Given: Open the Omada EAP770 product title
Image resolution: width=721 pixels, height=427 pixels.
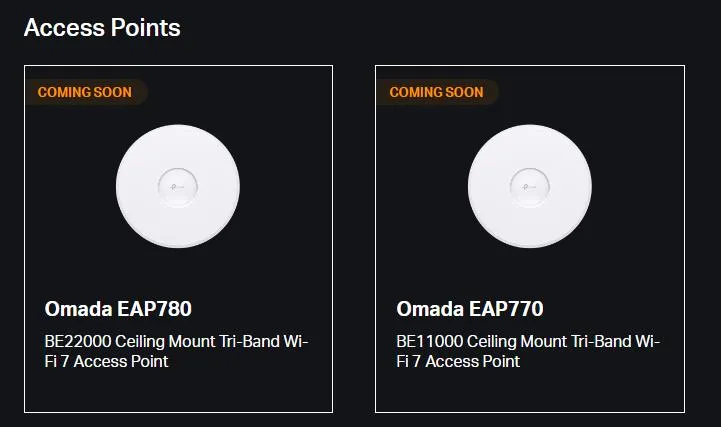Looking at the screenshot, I should pyautogui.click(x=470, y=309).
